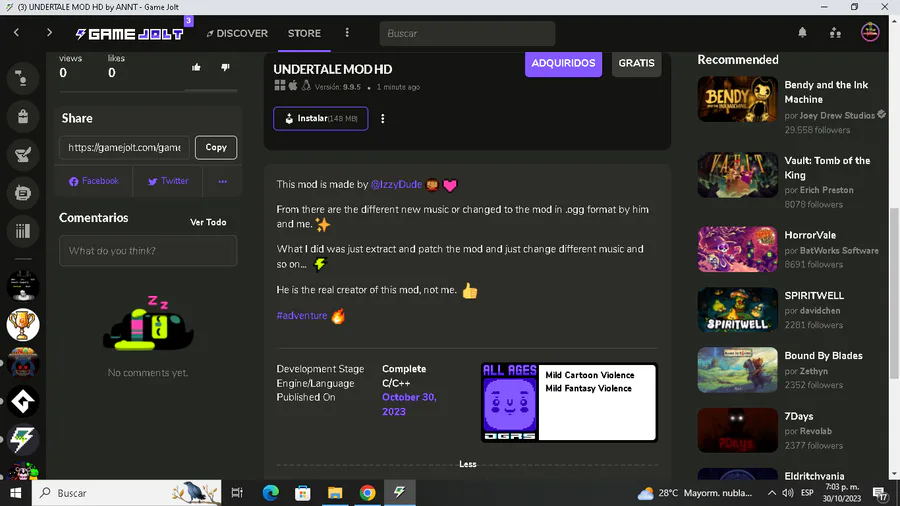This screenshot has height=506, width=900.
Task: Click the Joey Drew Studios author name
Action: 837,115
